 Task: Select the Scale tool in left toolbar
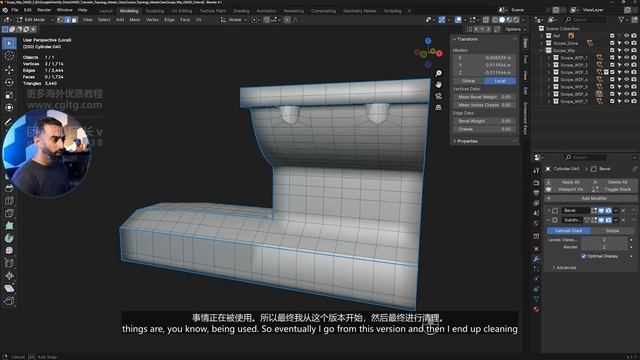click(9, 95)
